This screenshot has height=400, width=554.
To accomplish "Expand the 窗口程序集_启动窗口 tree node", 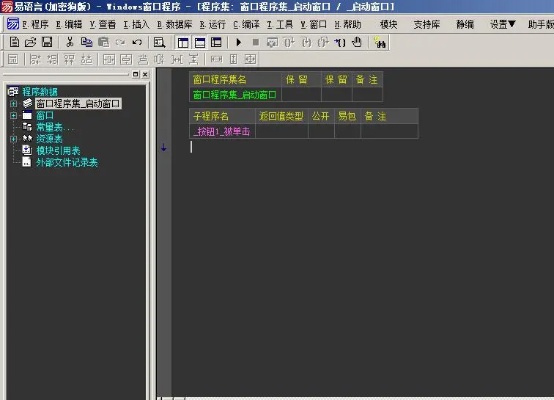I will pos(13,104).
